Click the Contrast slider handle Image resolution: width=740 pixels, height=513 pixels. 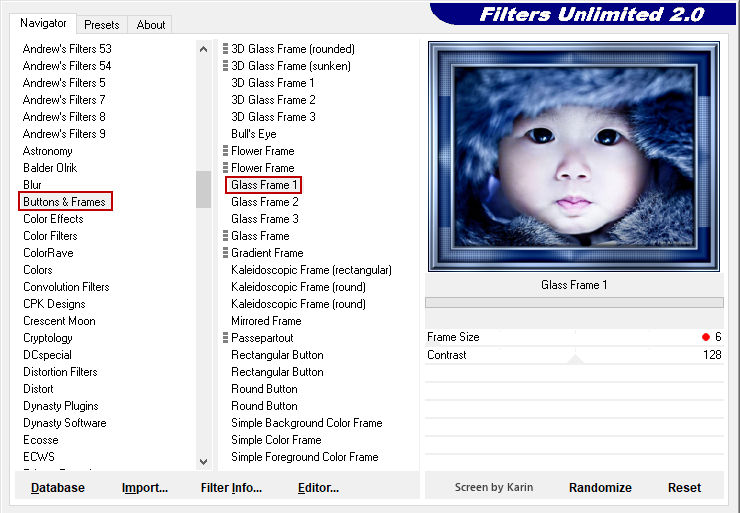[x=574, y=358]
